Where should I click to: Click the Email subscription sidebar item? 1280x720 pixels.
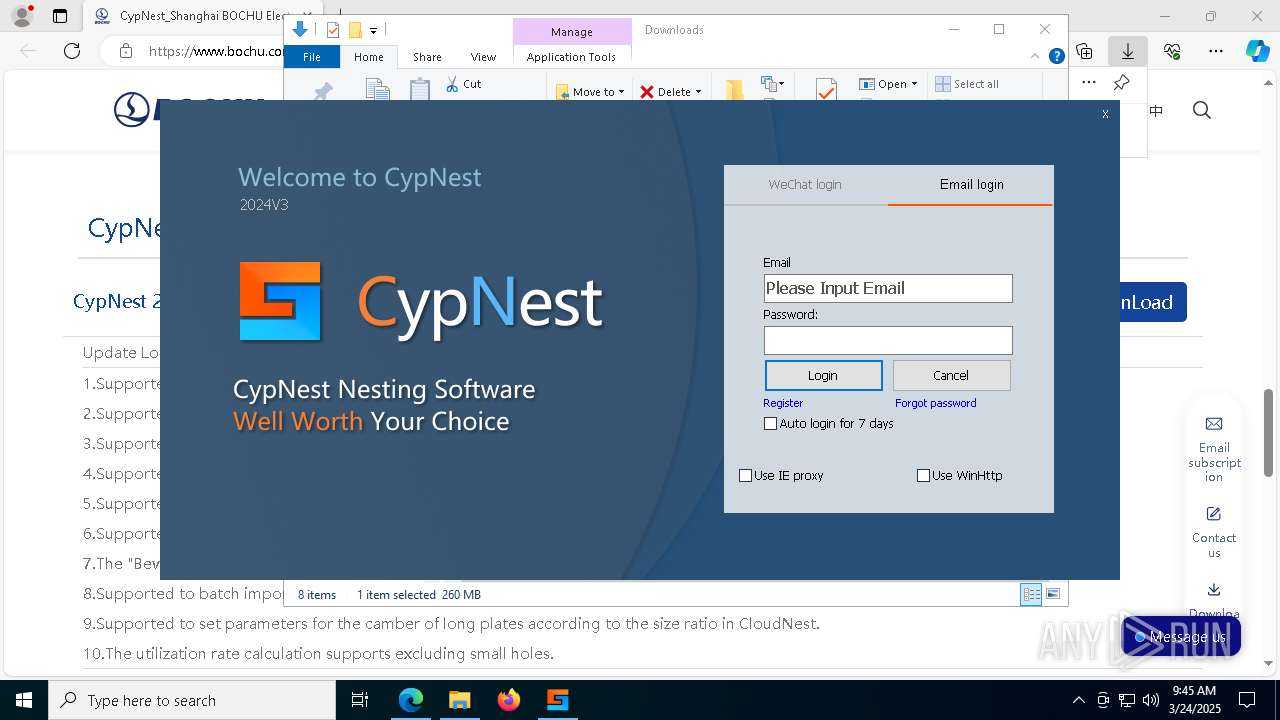coord(1214,449)
